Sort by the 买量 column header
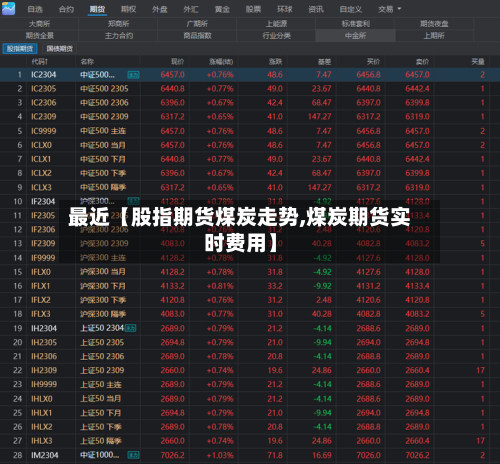The height and width of the screenshot is (464, 500). (x=478, y=62)
